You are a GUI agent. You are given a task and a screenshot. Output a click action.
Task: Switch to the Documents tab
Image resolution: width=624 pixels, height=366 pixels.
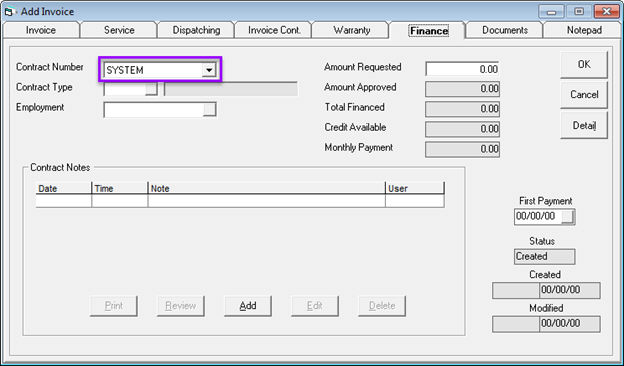click(505, 30)
